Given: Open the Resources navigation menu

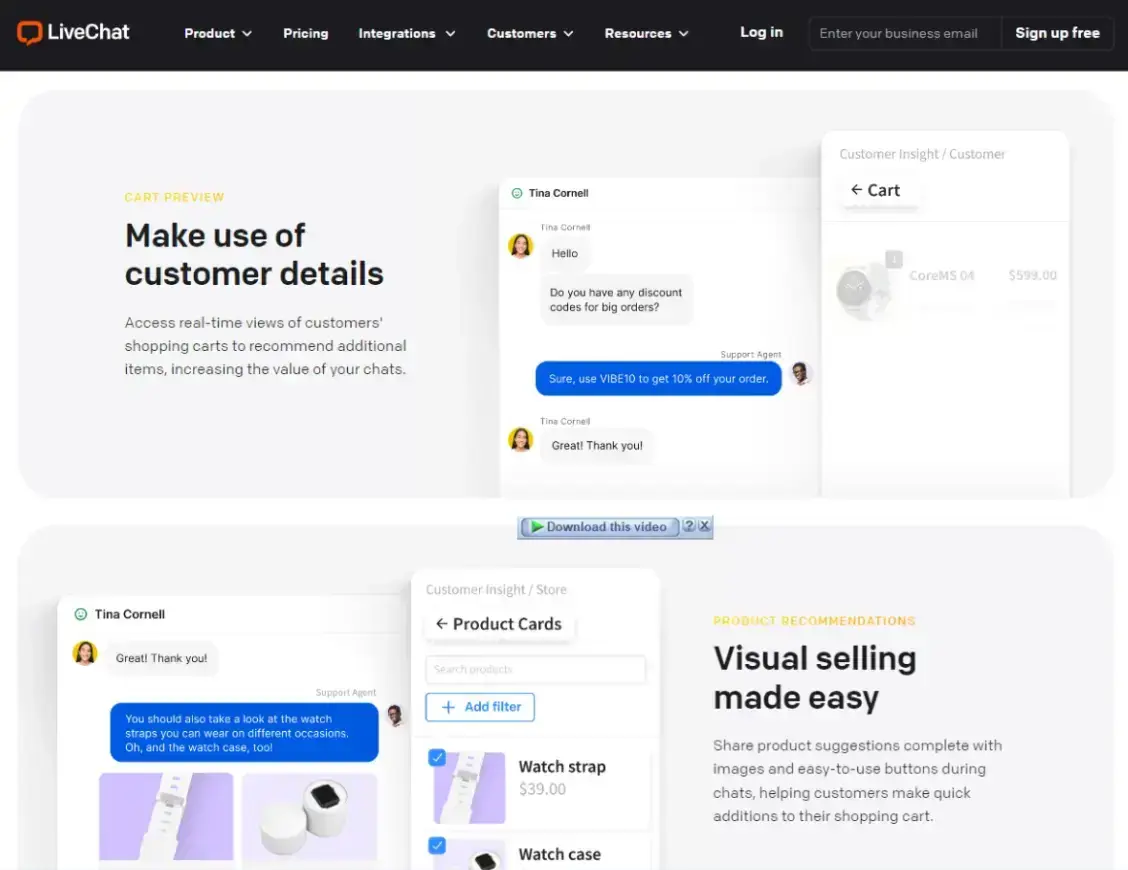Looking at the screenshot, I should (646, 33).
